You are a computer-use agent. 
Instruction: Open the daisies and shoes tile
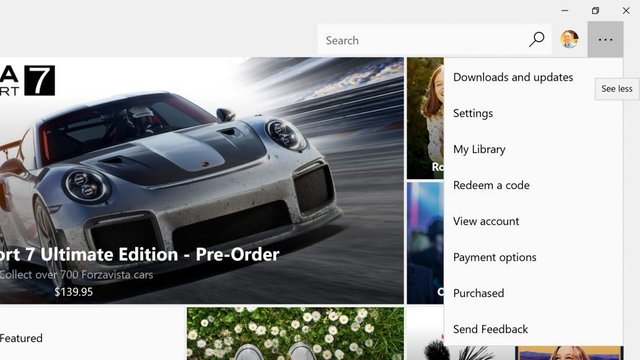pyautogui.click(x=295, y=333)
